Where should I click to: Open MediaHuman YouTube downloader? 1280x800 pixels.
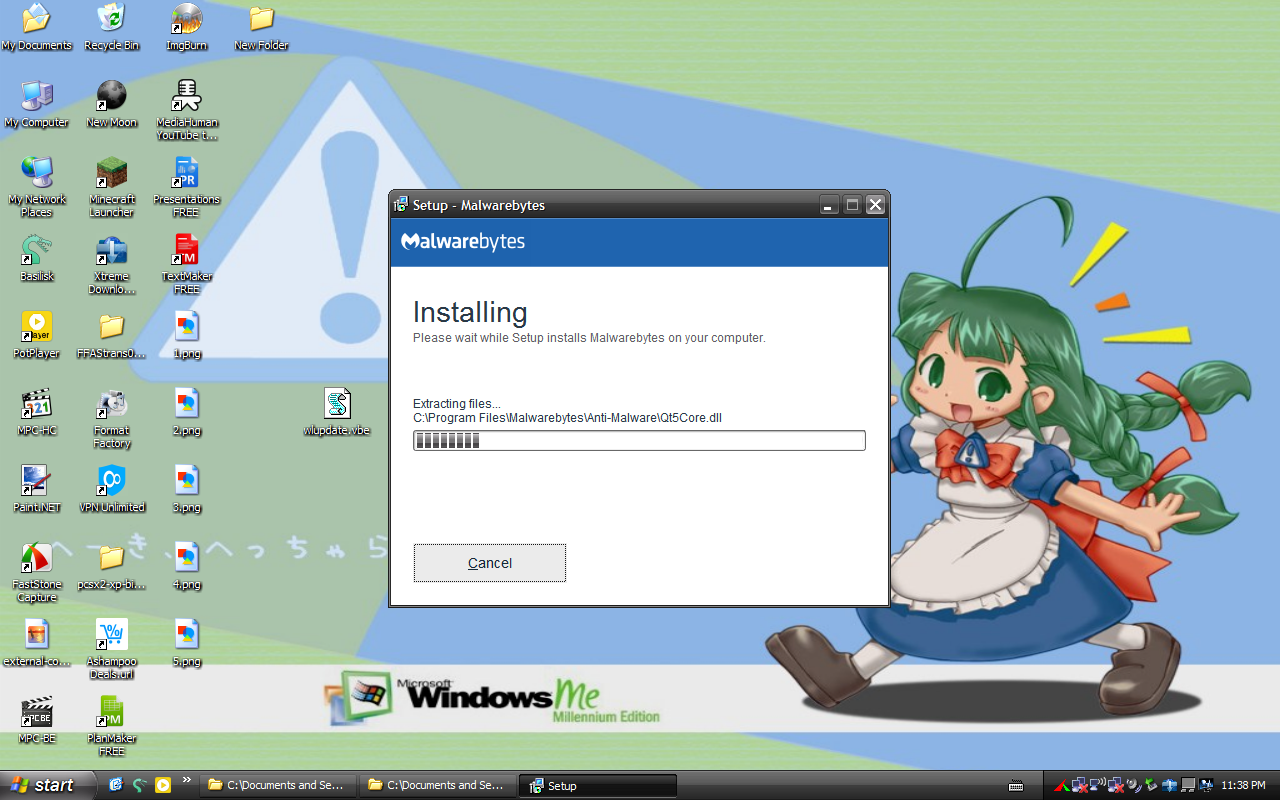click(185, 95)
